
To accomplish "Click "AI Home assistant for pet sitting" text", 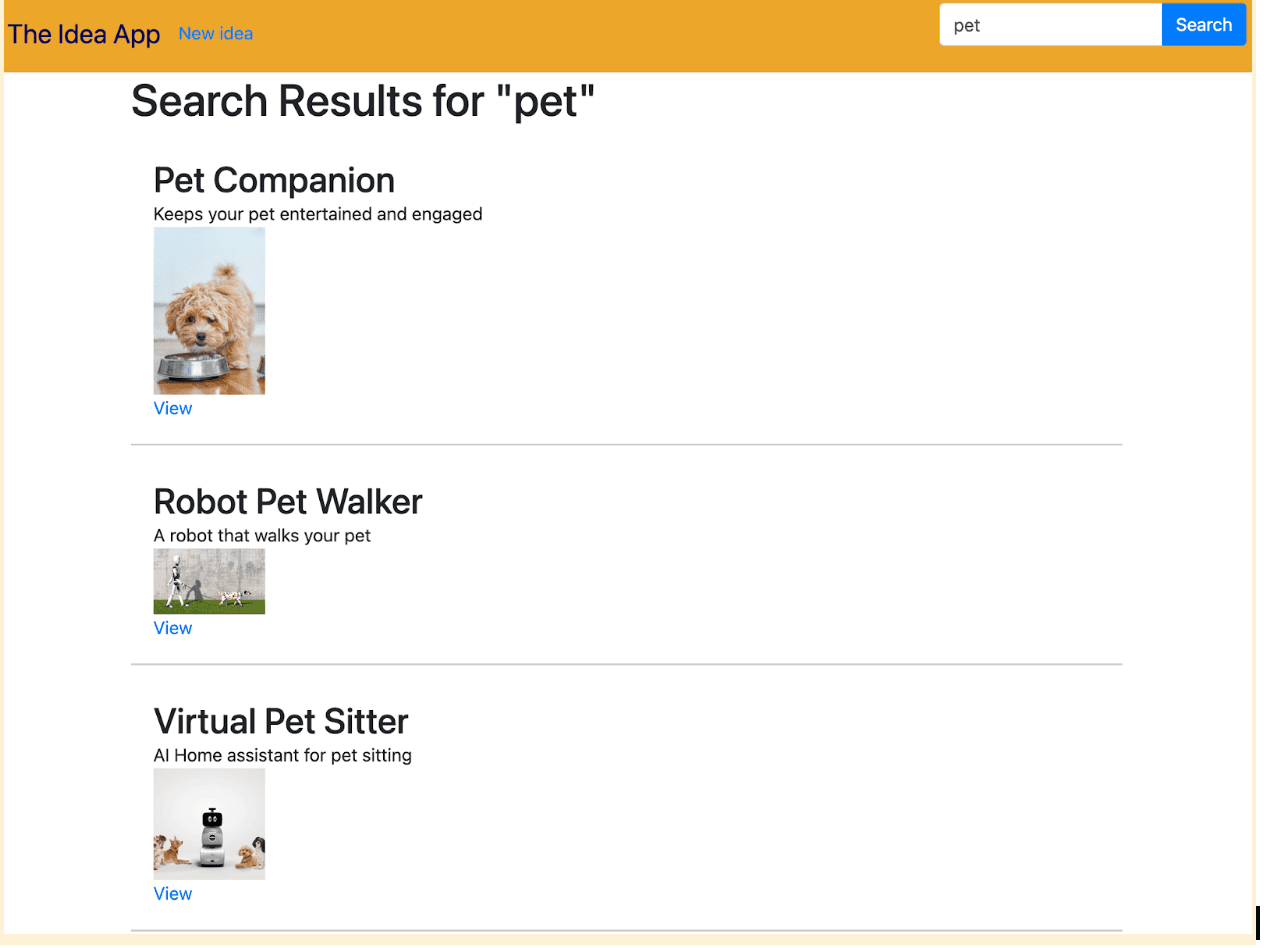I will pos(283,756).
